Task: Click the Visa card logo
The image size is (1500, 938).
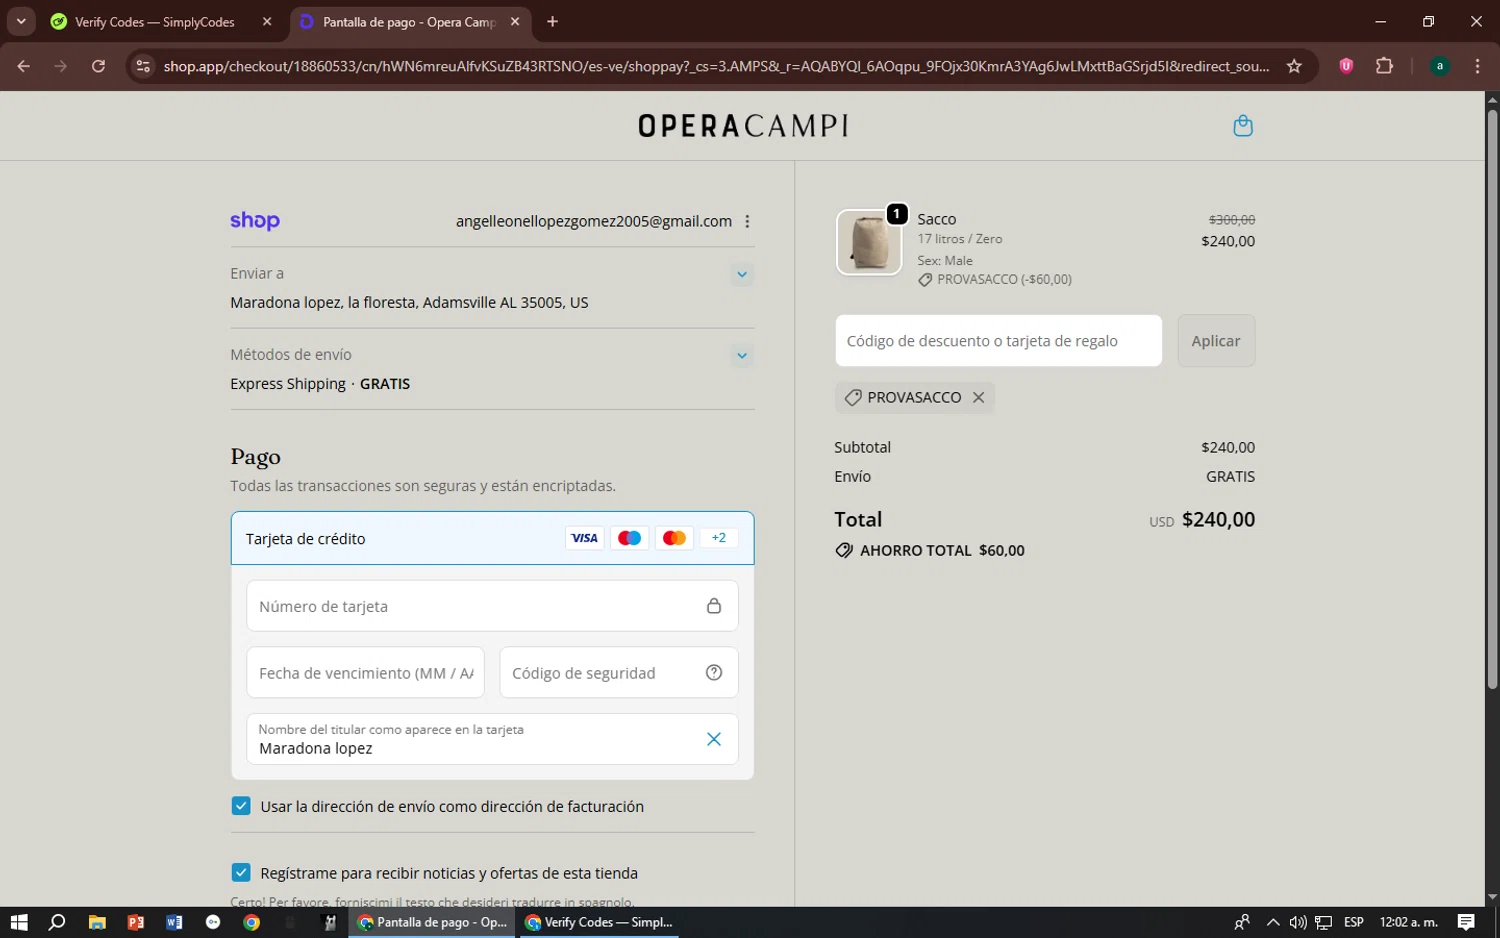Action: (584, 538)
